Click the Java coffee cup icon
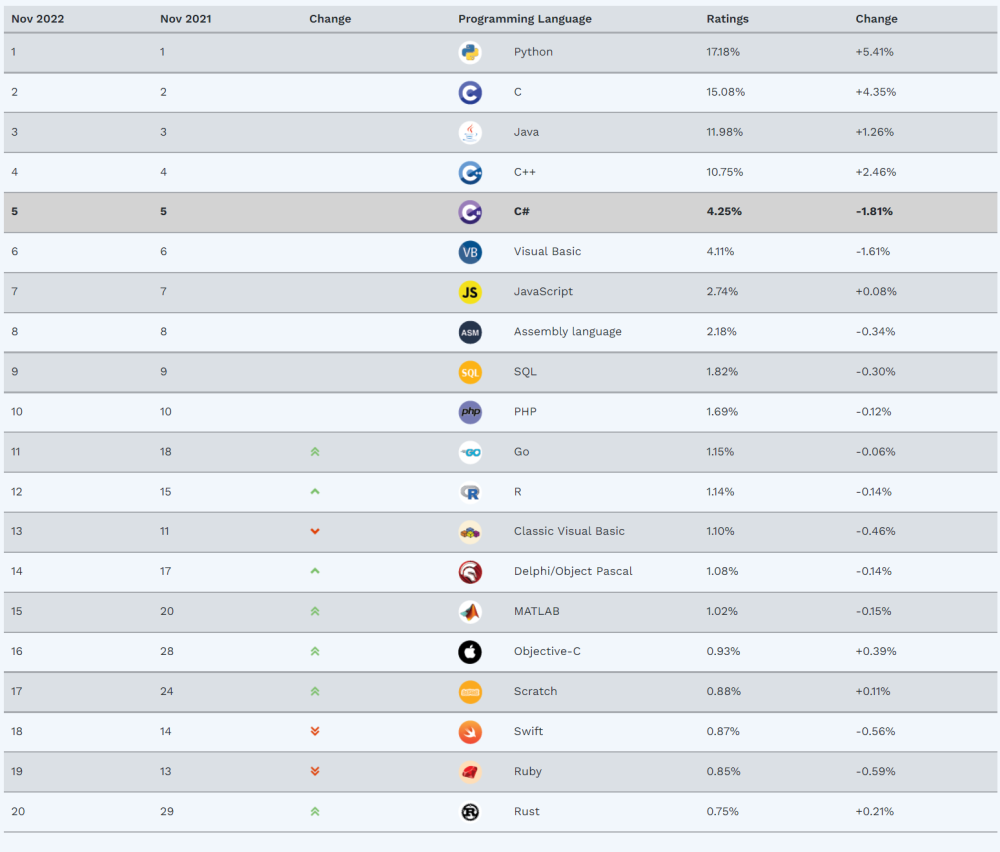The height and width of the screenshot is (852, 1000). tap(469, 132)
